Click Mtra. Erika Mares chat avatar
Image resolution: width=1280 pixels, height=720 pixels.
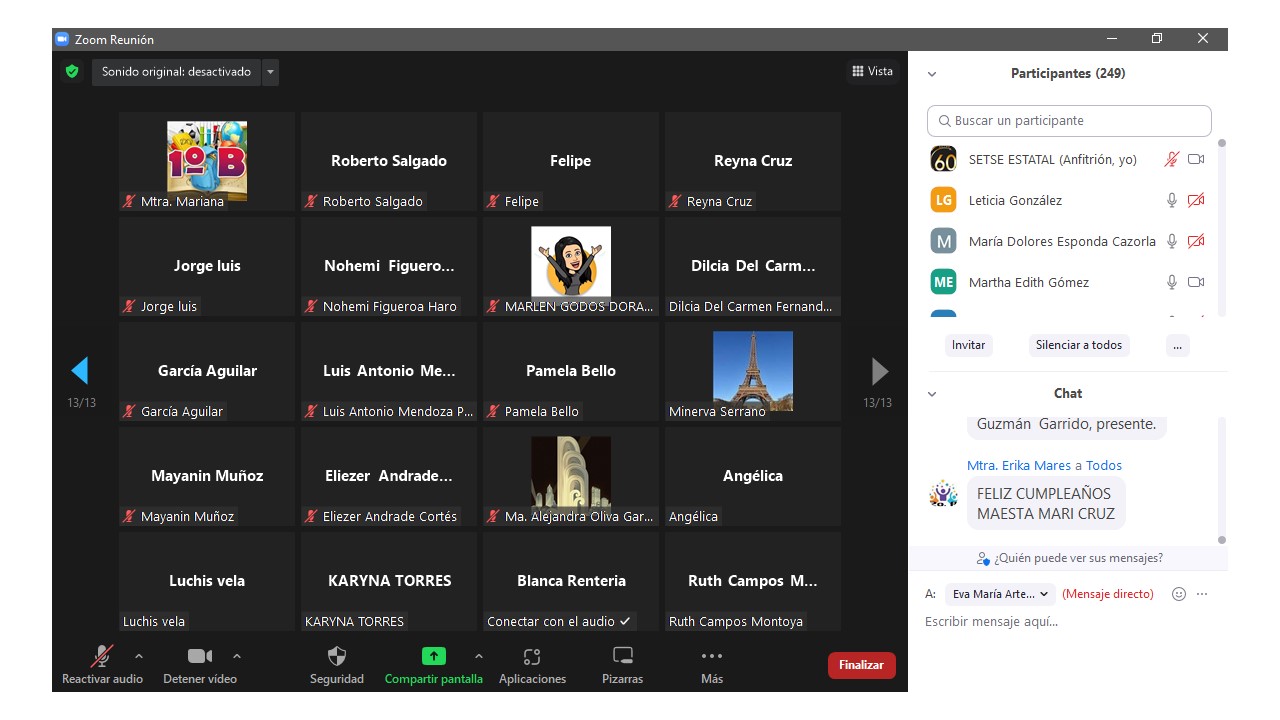[943, 493]
